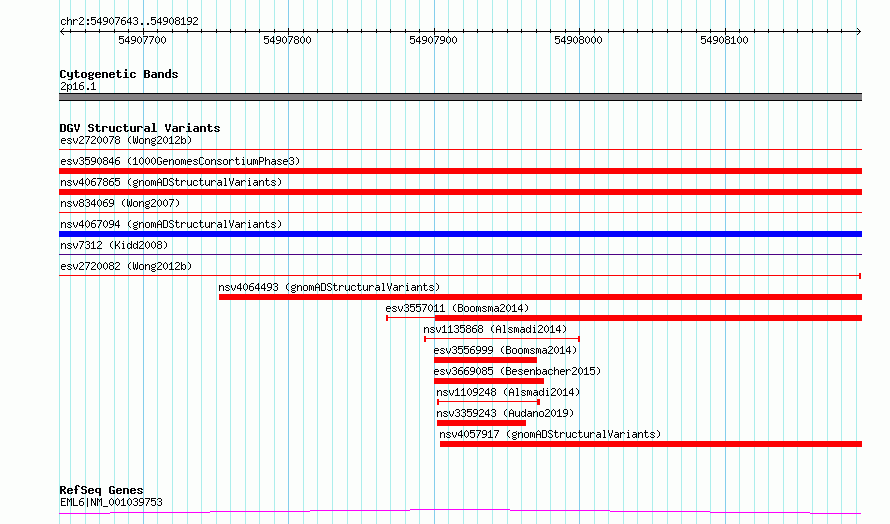
Task: Click the 54907900 ruler tick label
Action: pos(433,40)
